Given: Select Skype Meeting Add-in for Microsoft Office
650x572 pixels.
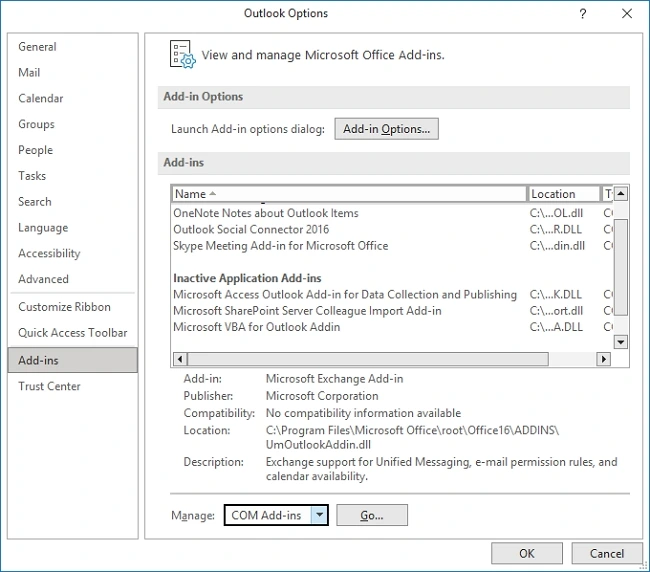Looking at the screenshot, I should click(280, 246).
